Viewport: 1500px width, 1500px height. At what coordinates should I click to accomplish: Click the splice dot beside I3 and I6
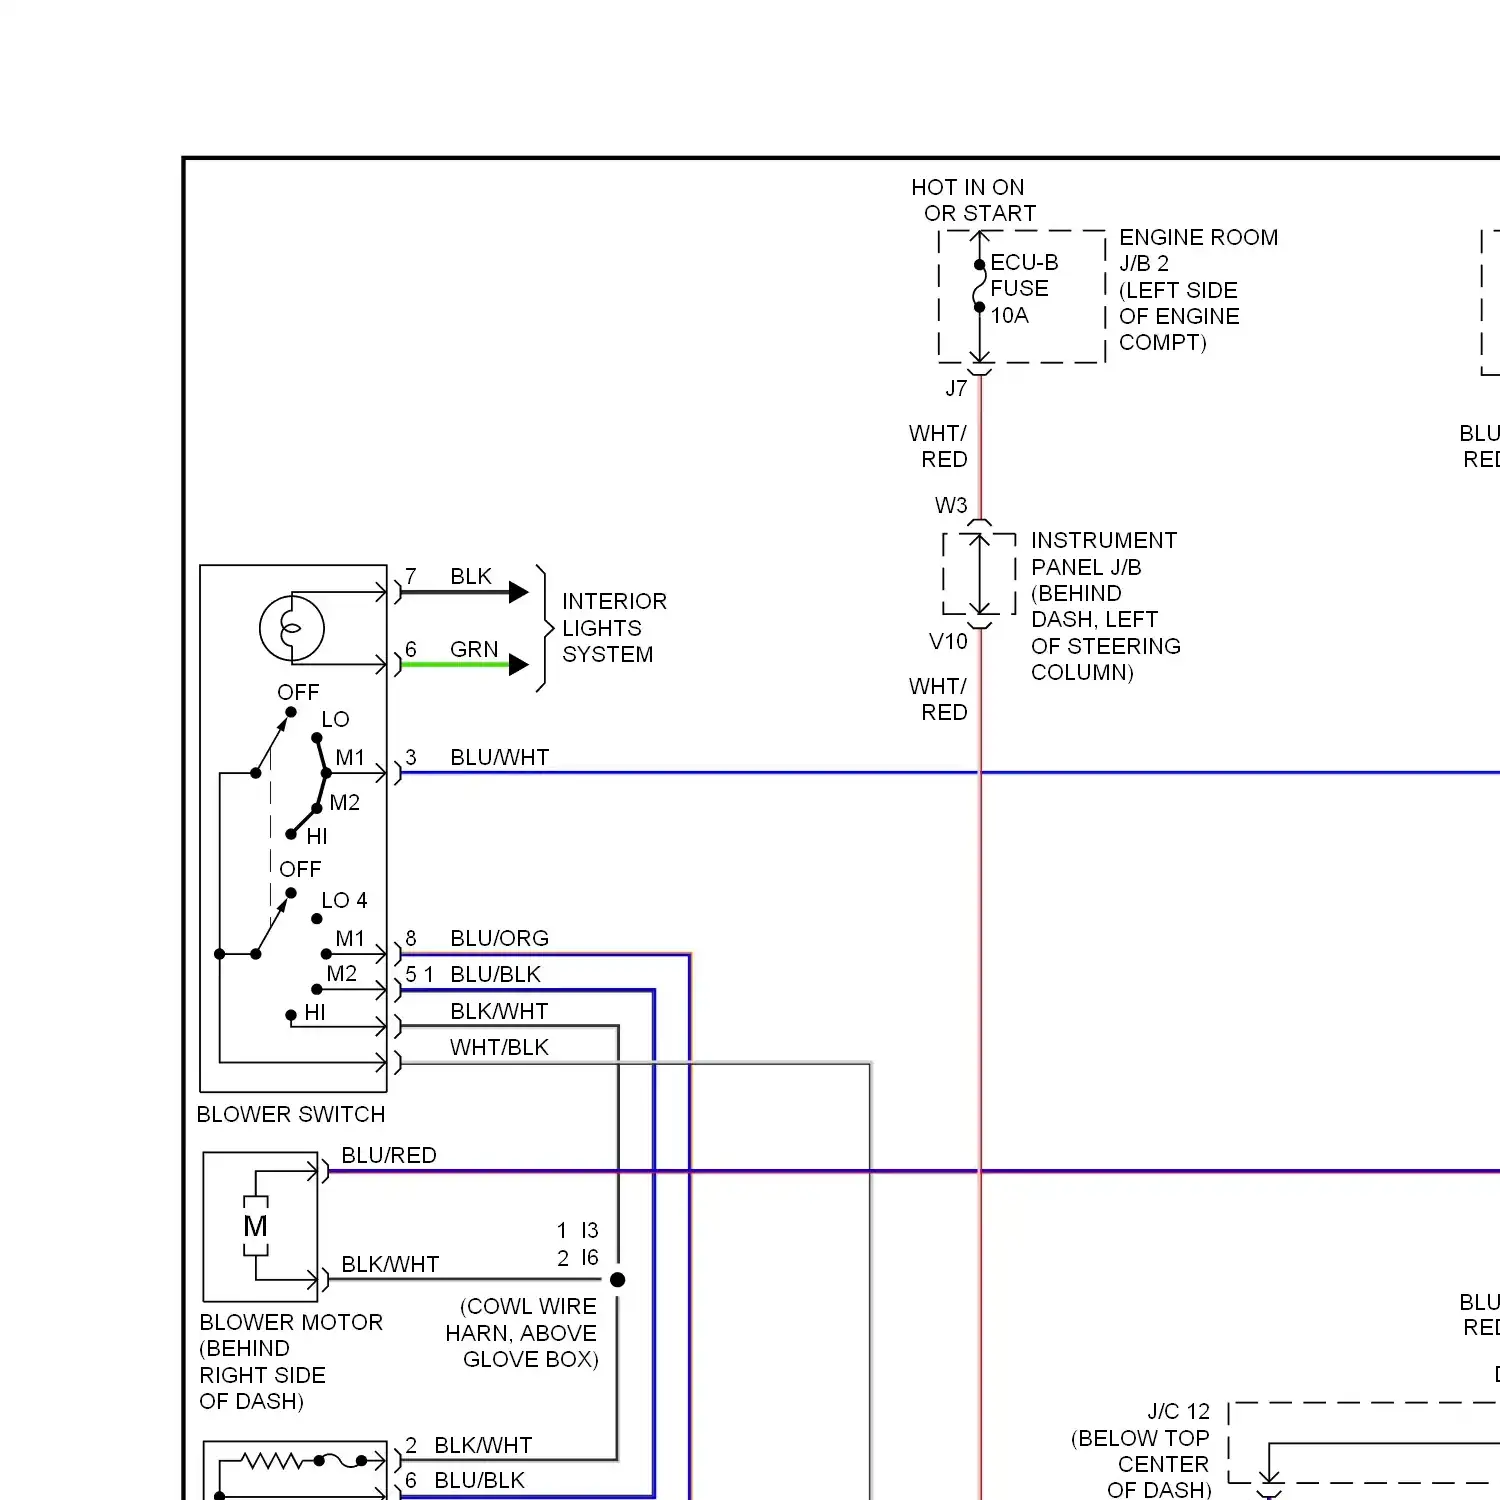pos(617,1280)
